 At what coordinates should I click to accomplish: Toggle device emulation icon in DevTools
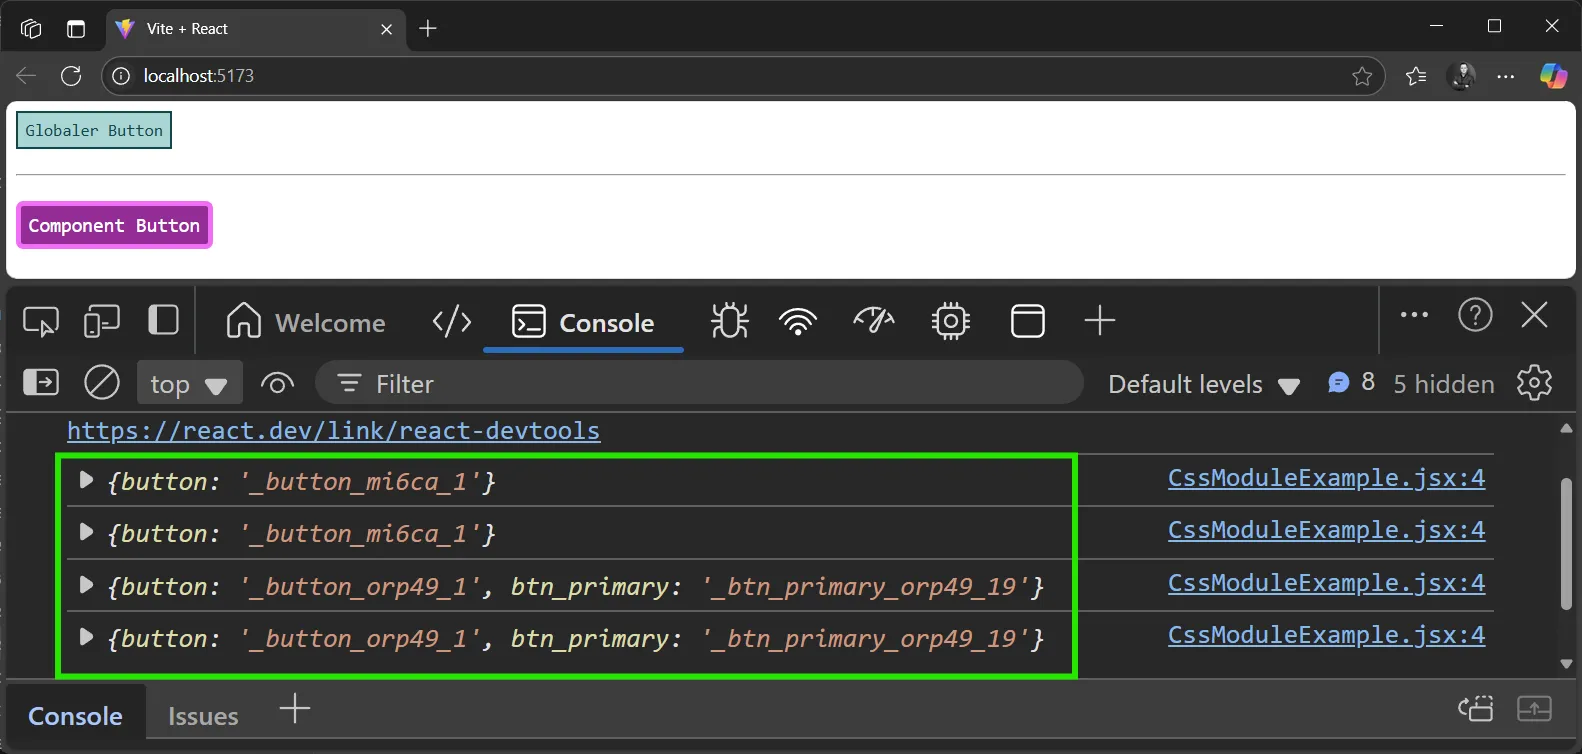(x=102, y=322)
